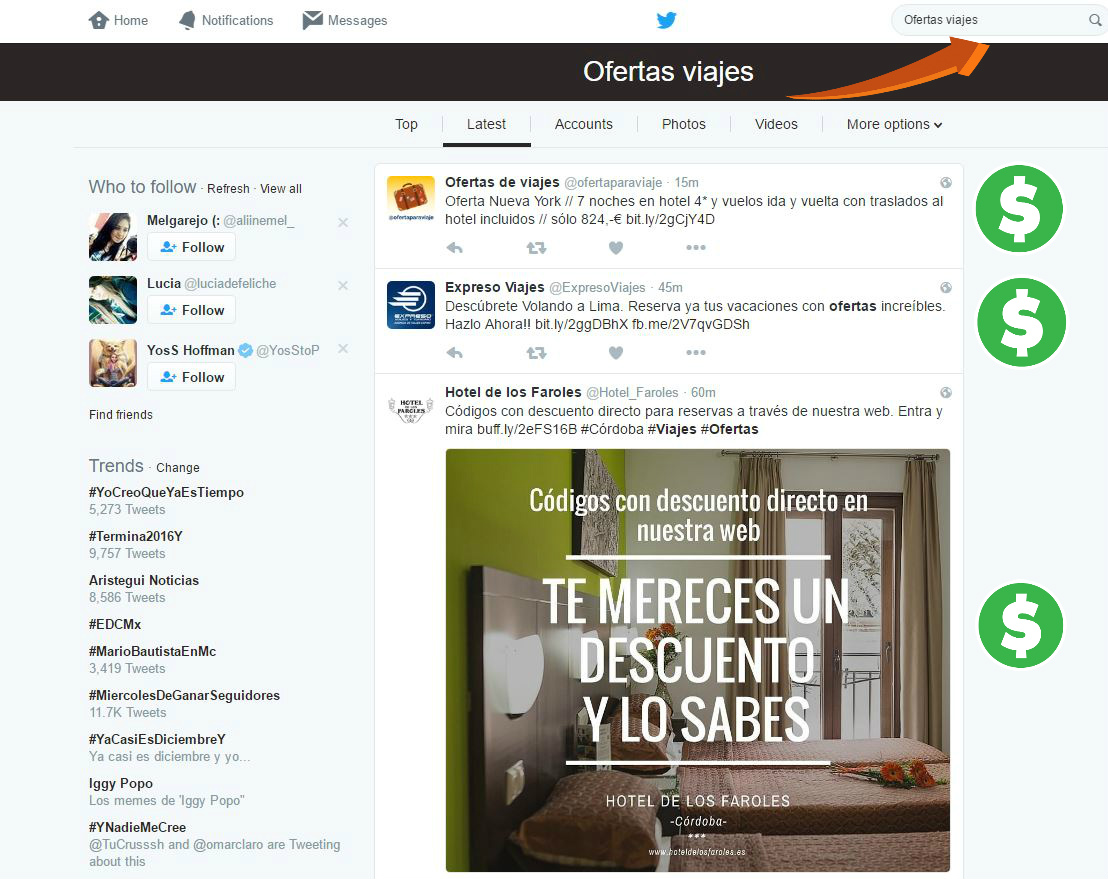Like the Ofertas de viajes tweet
This screenshot has width=1108, height=879.
click(x=616, y=247)
